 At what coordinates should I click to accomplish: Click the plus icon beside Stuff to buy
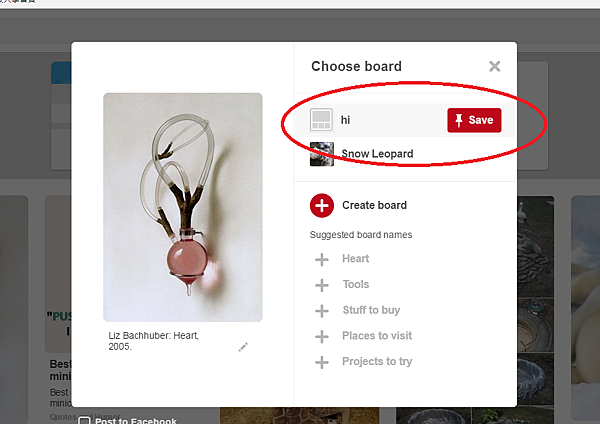pyautogui.click(x=322, y=311)
